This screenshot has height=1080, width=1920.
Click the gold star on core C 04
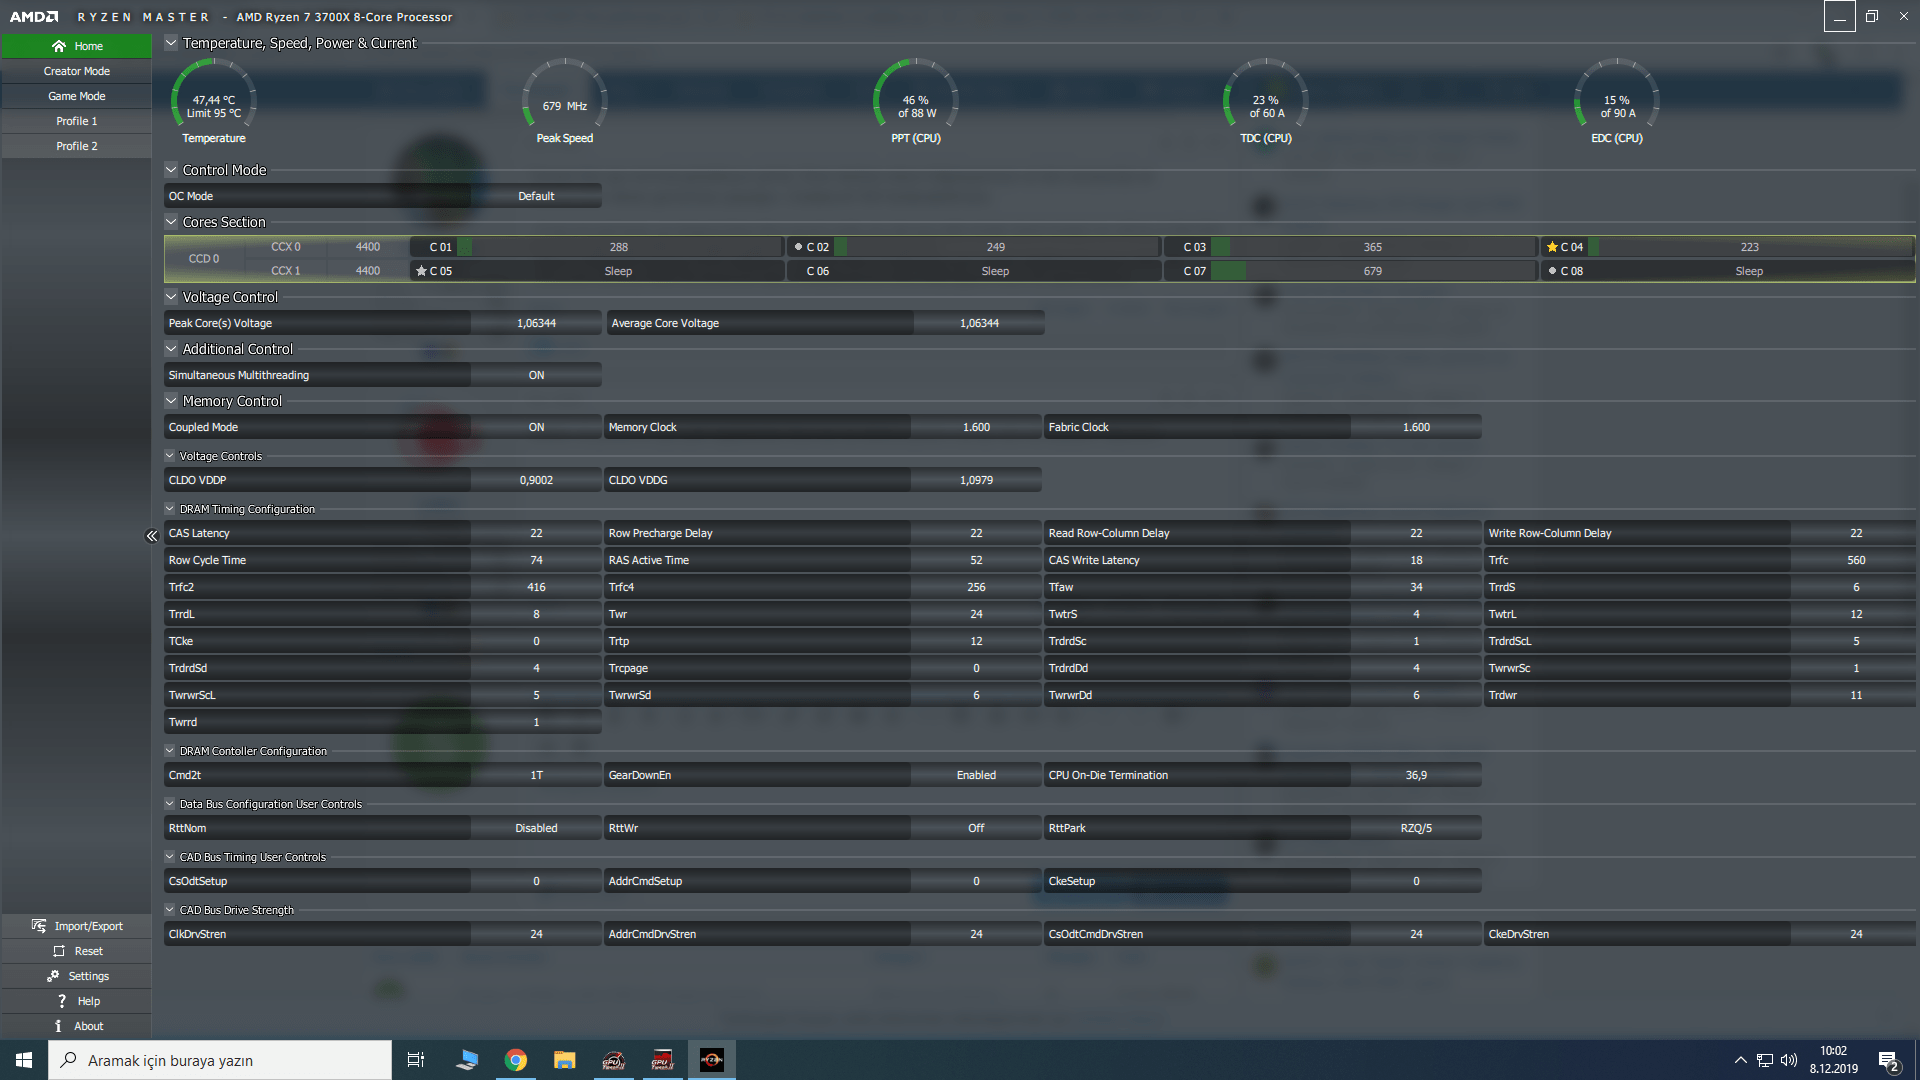[x=1552, y=247]
